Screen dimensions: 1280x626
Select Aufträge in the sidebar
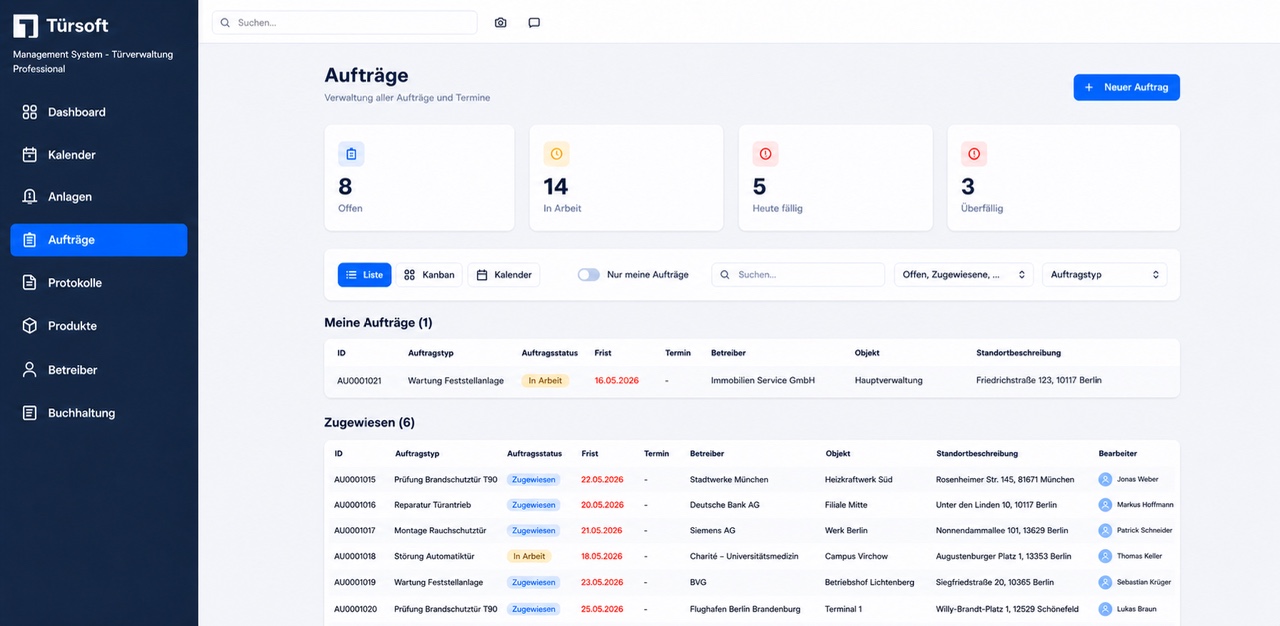pyautogui.click(x=98, y=240)
